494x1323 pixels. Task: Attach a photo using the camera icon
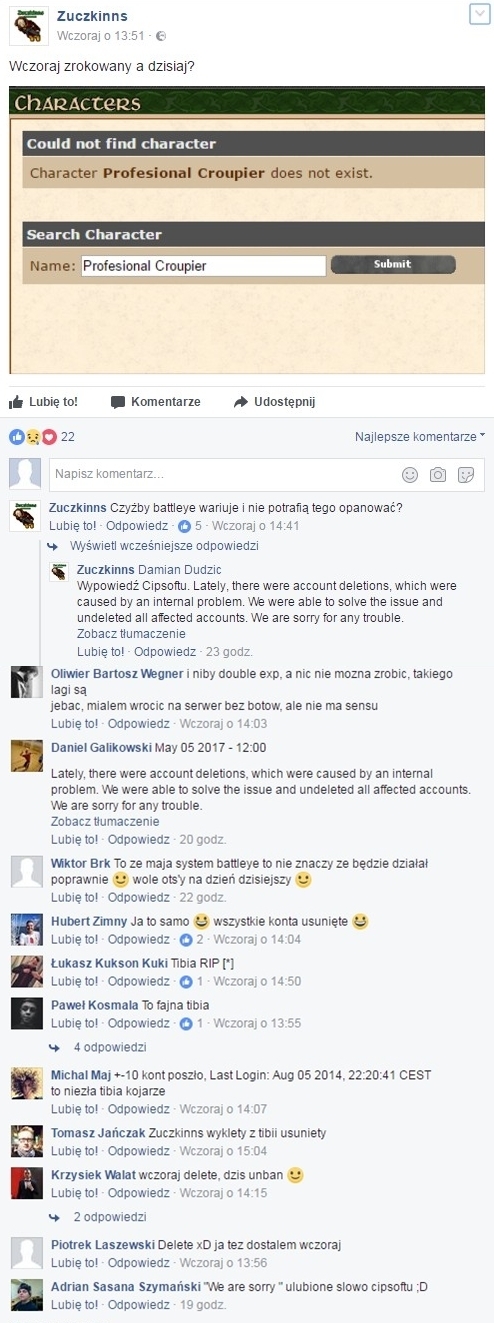tap(438, 474)
